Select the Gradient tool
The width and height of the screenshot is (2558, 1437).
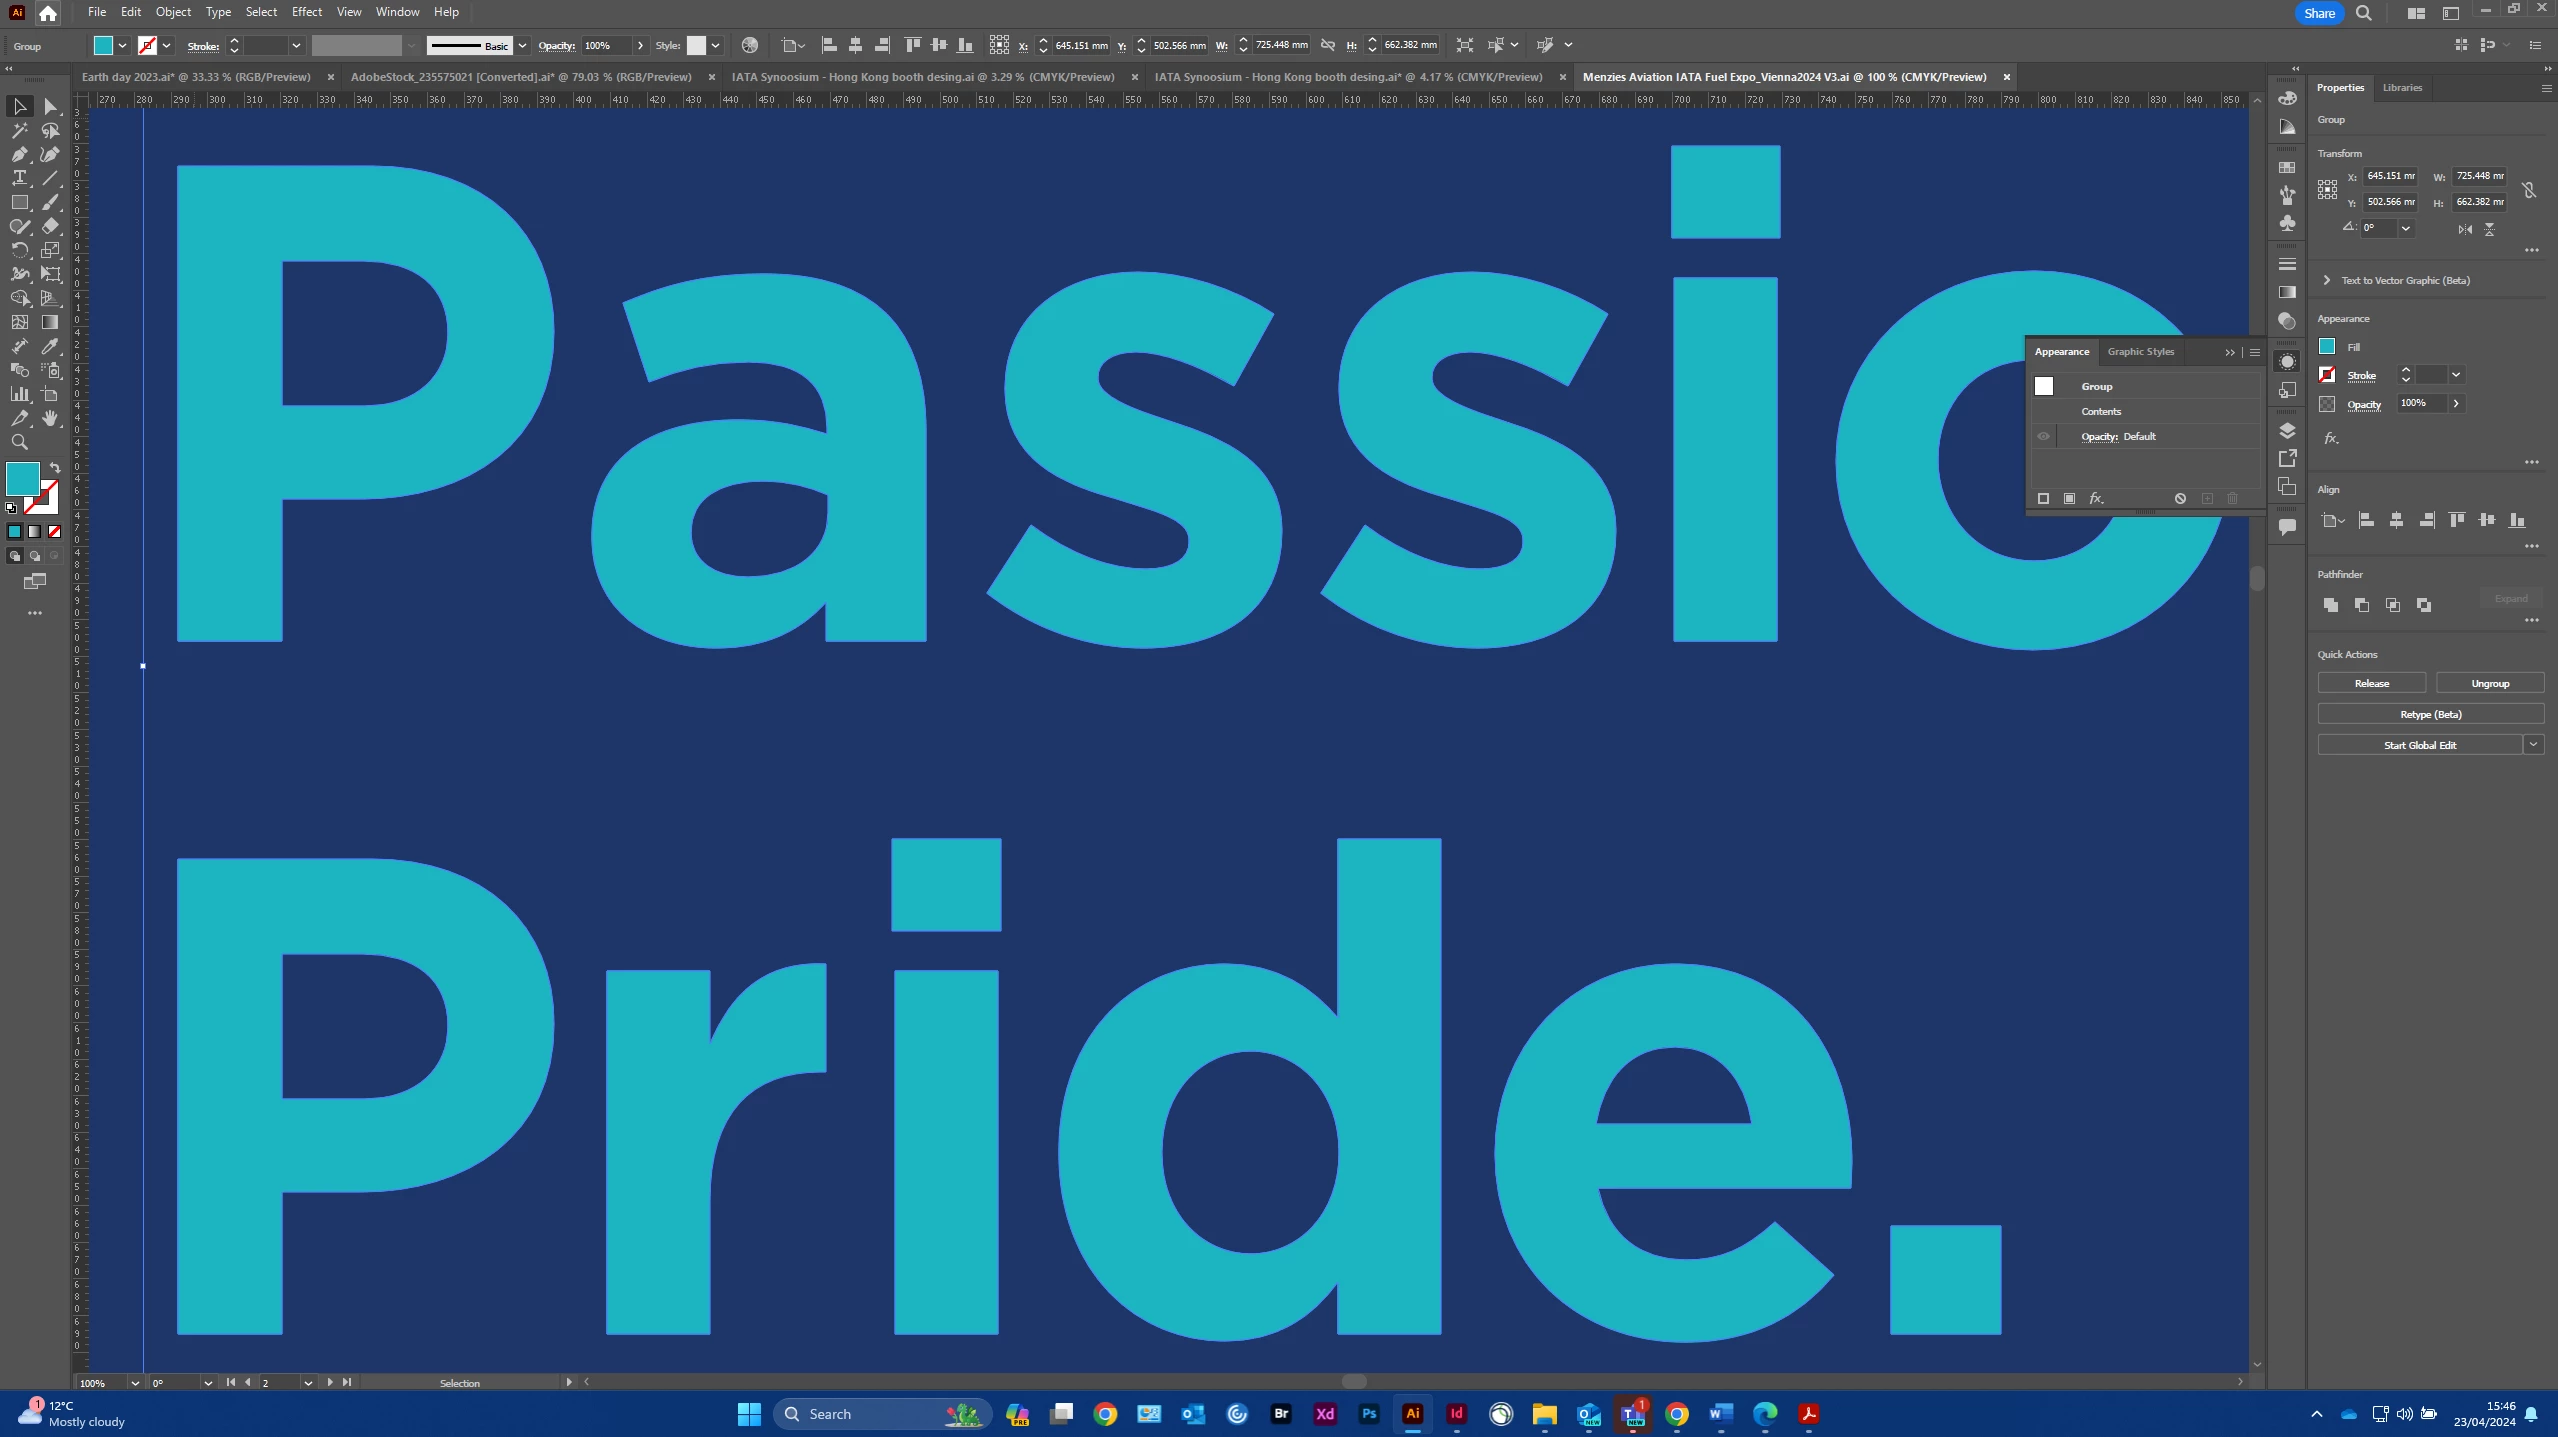tap(50, 322)
